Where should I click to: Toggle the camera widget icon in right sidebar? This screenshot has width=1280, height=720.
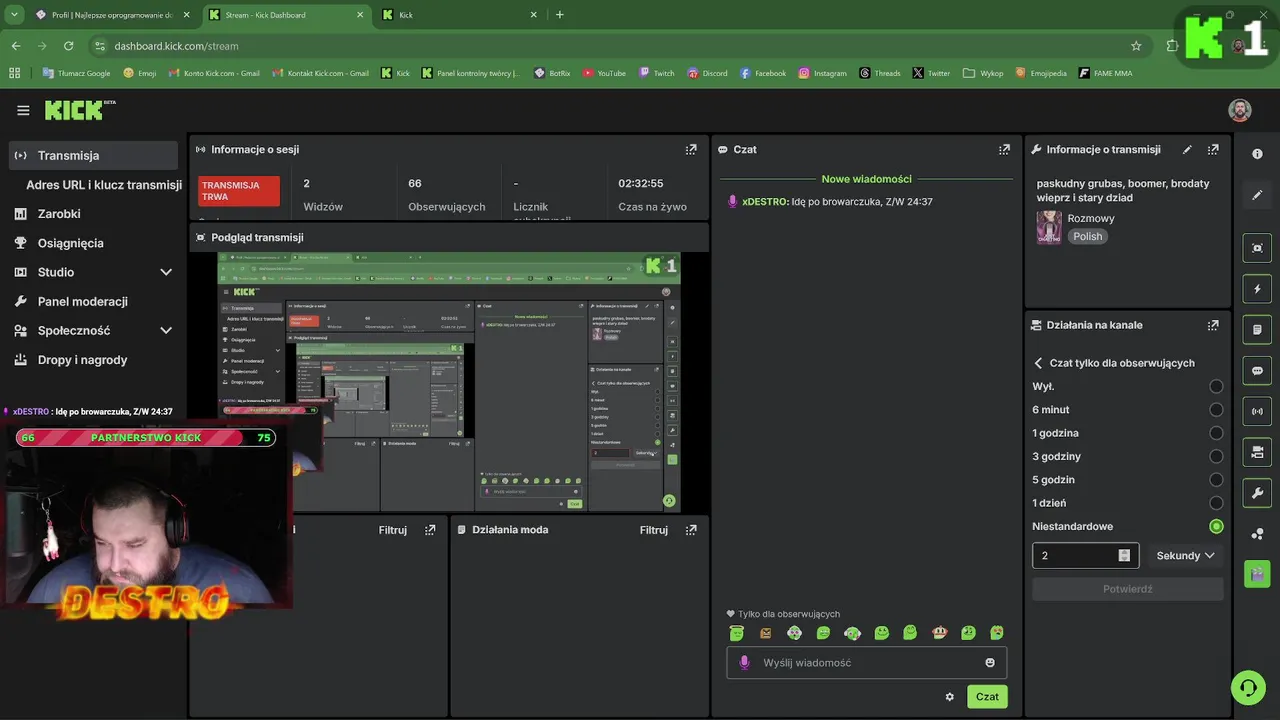(x=1257, y=452)
